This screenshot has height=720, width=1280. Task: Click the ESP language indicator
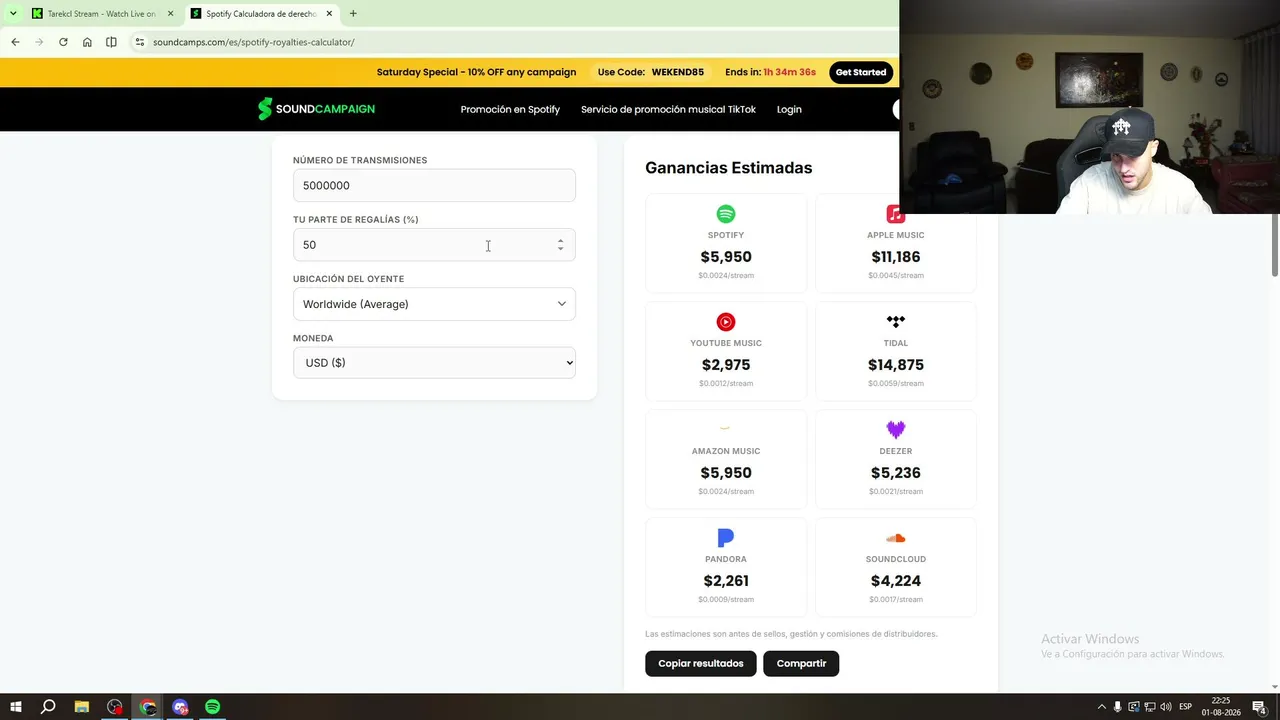click(x=1186, y=707)
